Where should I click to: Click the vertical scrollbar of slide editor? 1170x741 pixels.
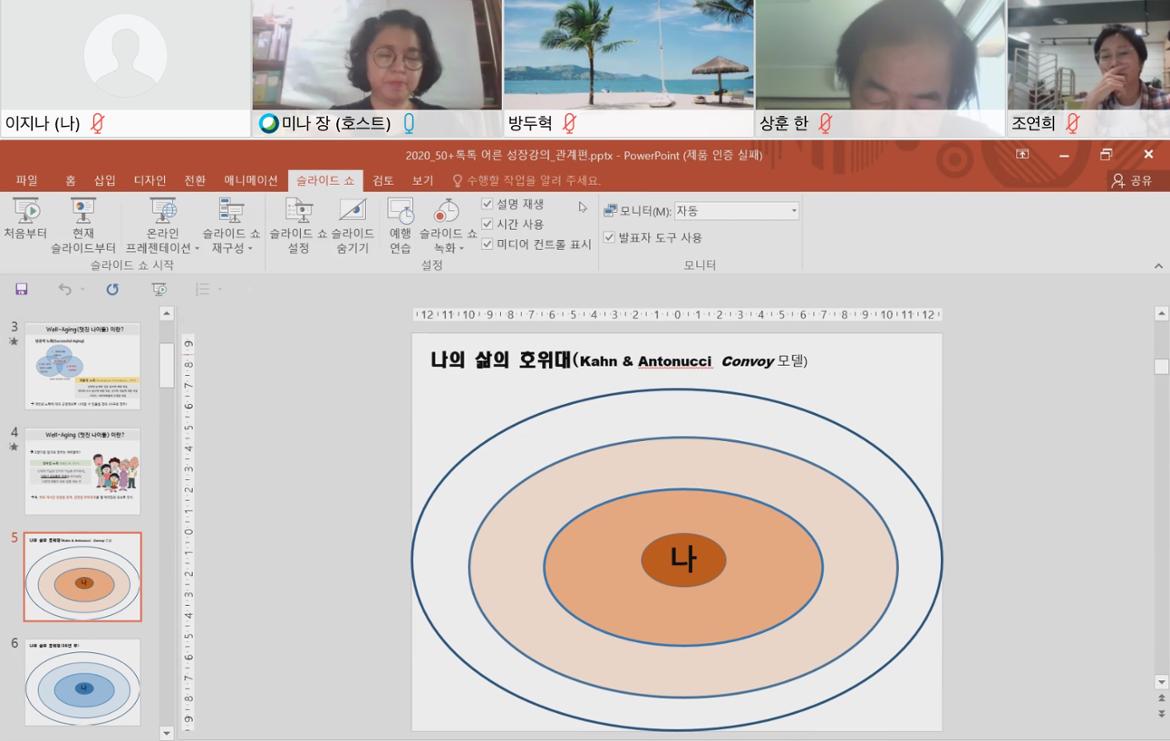point(1161,500)
